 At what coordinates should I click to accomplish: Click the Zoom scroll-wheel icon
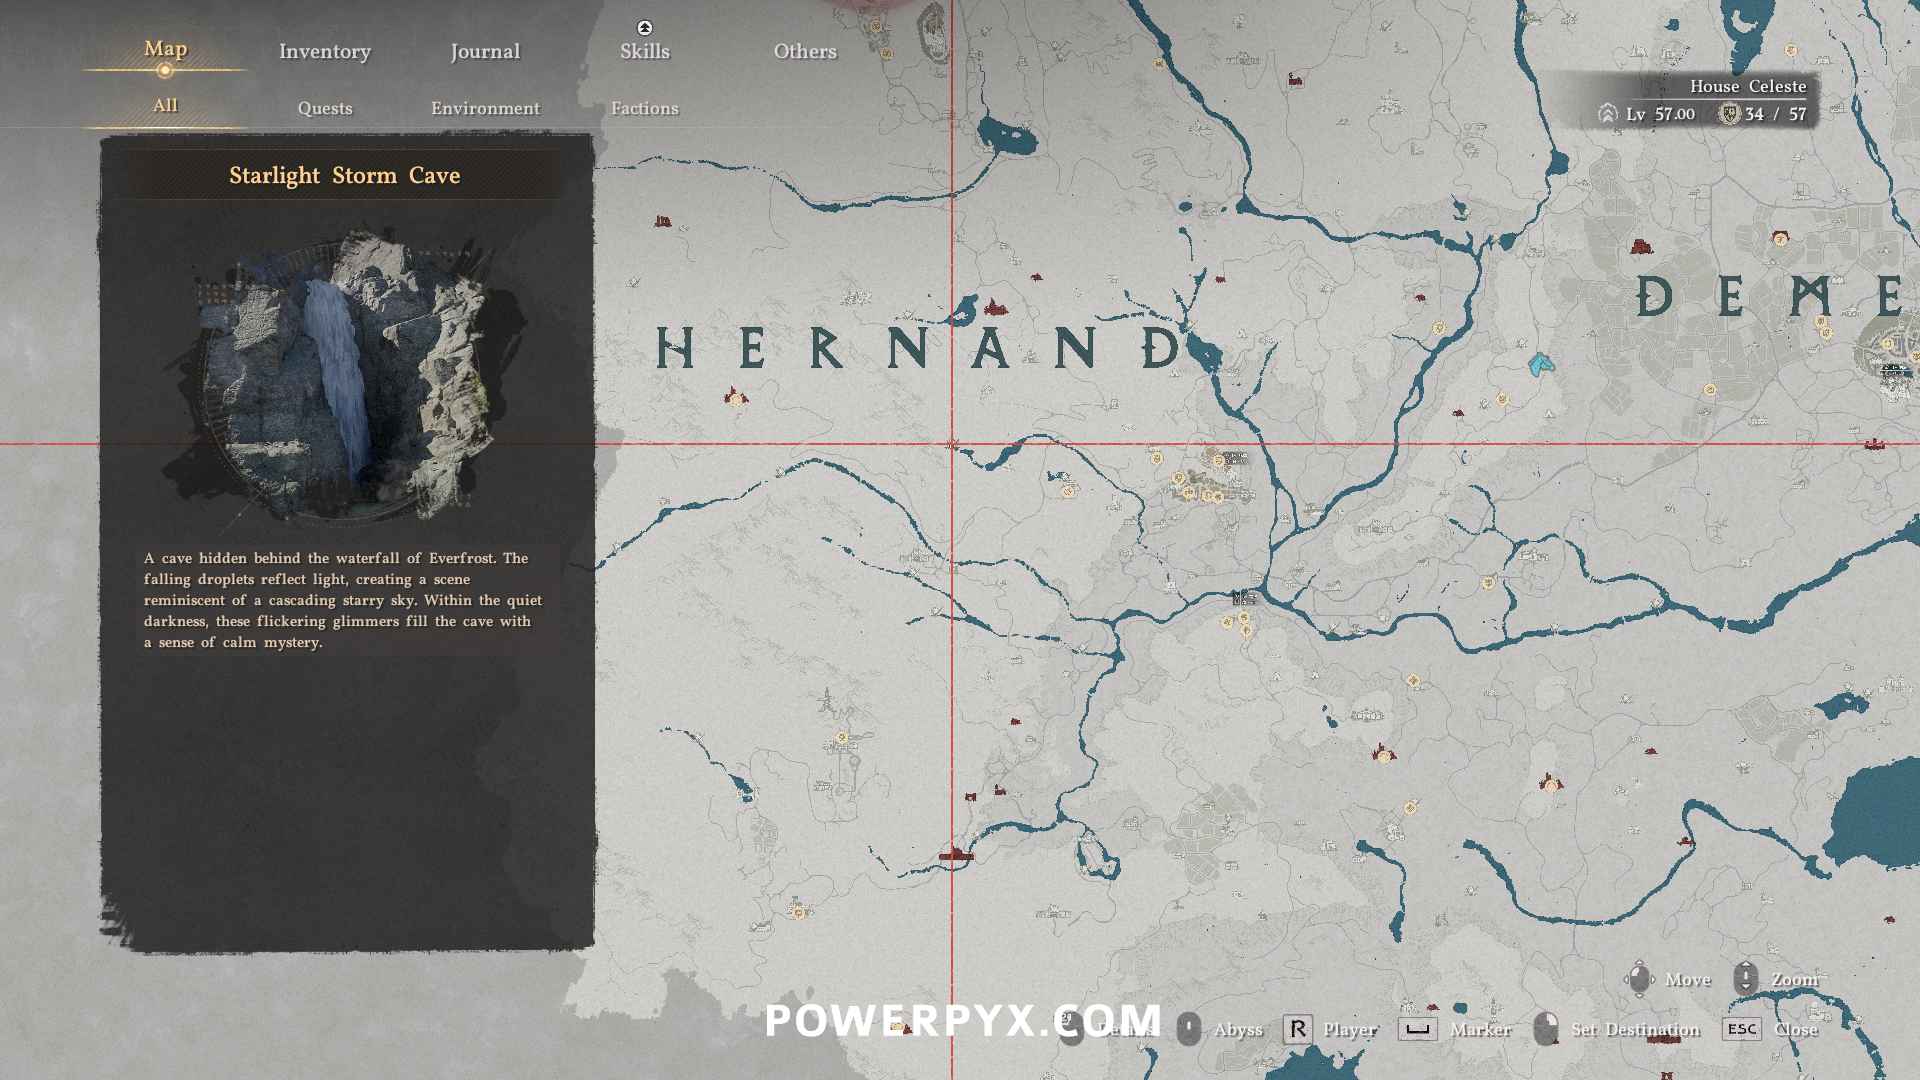(1746, 979)
